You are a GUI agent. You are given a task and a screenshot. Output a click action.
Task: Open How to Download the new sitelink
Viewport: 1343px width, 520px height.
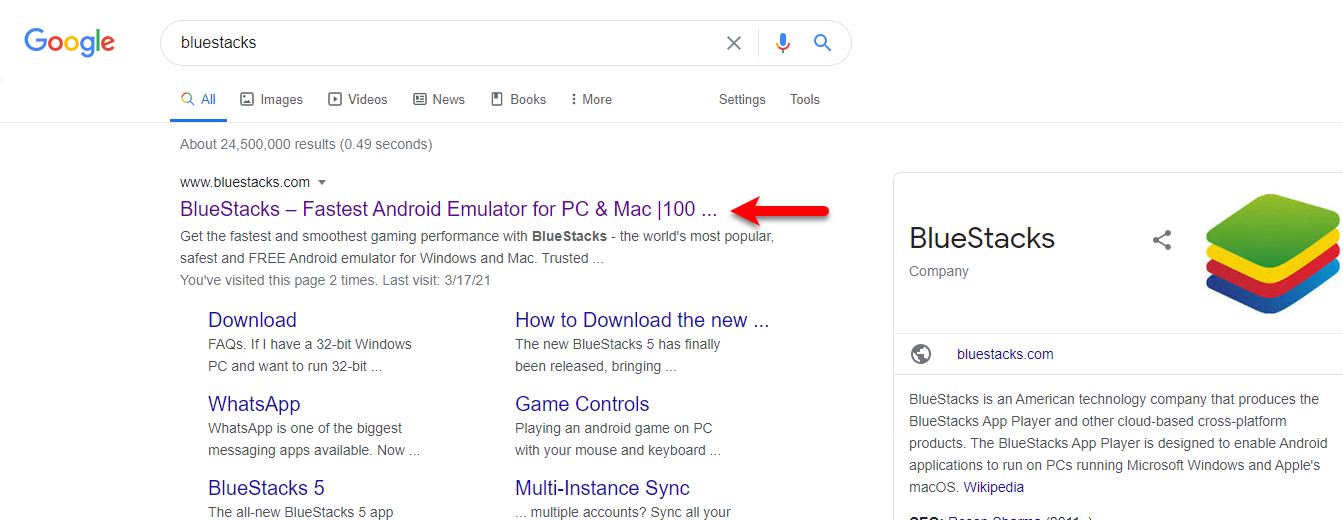pos(642,320)
